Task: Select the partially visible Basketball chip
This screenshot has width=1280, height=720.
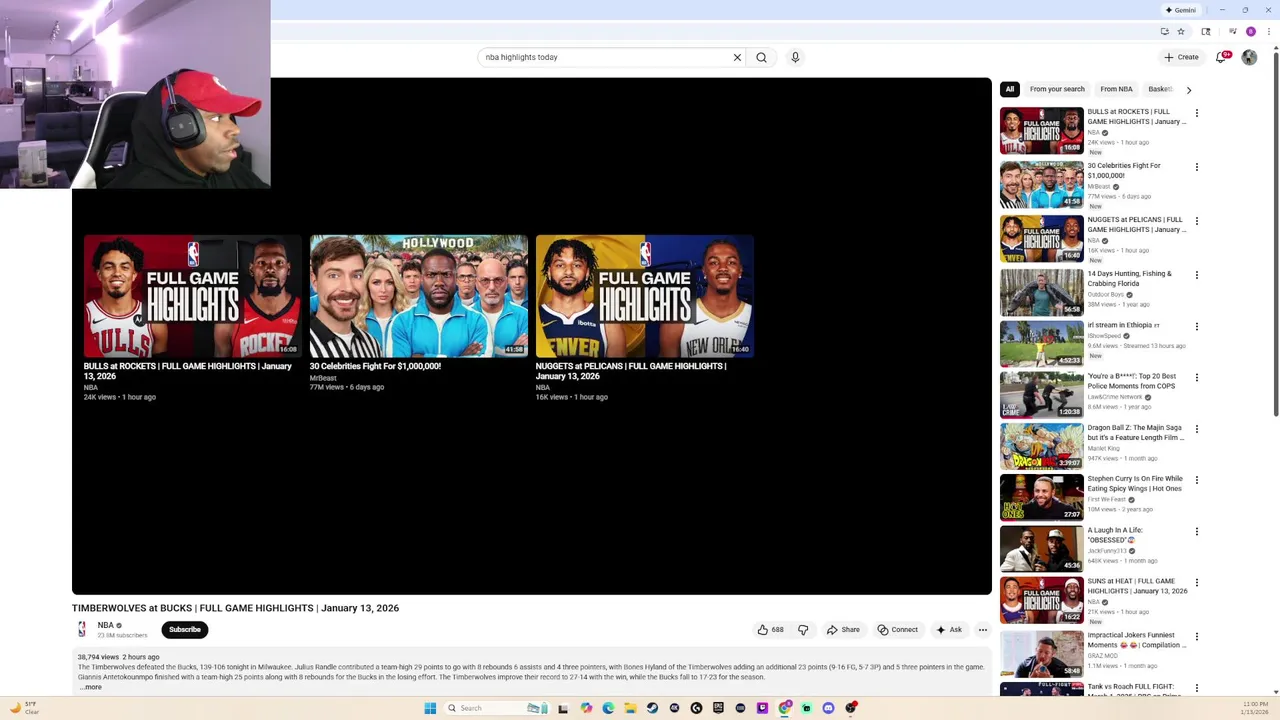Action: (x=1160, y=89)
